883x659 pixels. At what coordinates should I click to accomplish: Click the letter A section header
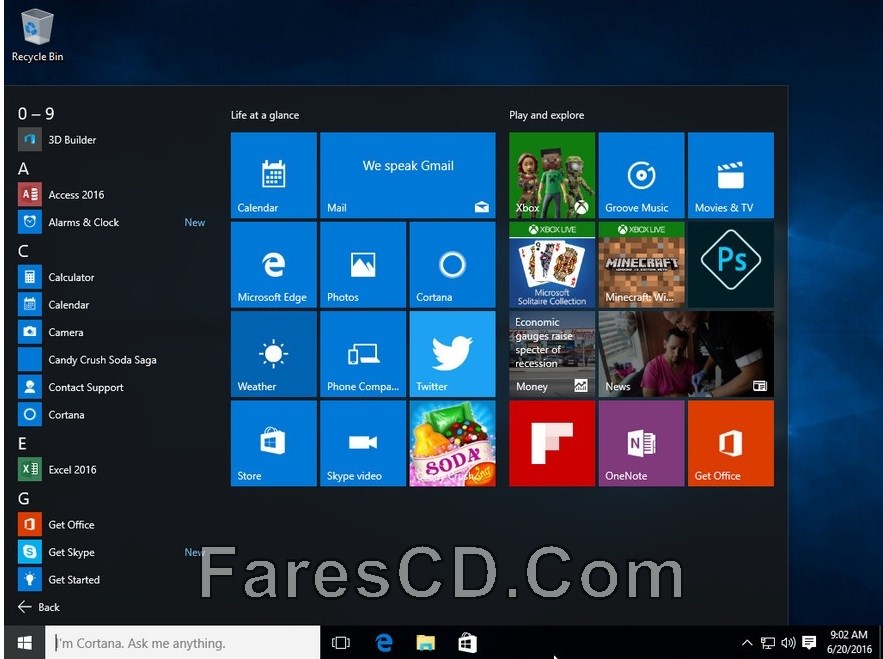click(23, 168)
